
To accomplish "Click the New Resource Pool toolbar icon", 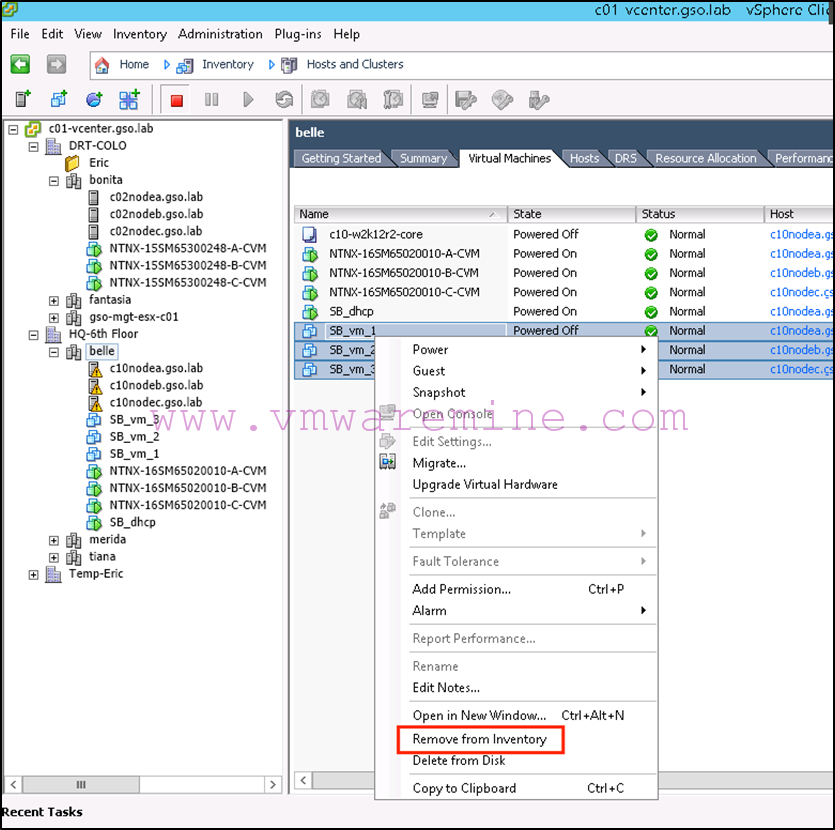I will pos(94,99).
